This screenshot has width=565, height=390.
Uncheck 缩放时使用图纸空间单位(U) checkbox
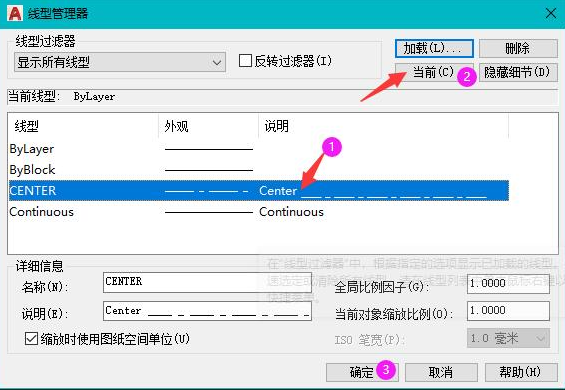coord(31,339)
